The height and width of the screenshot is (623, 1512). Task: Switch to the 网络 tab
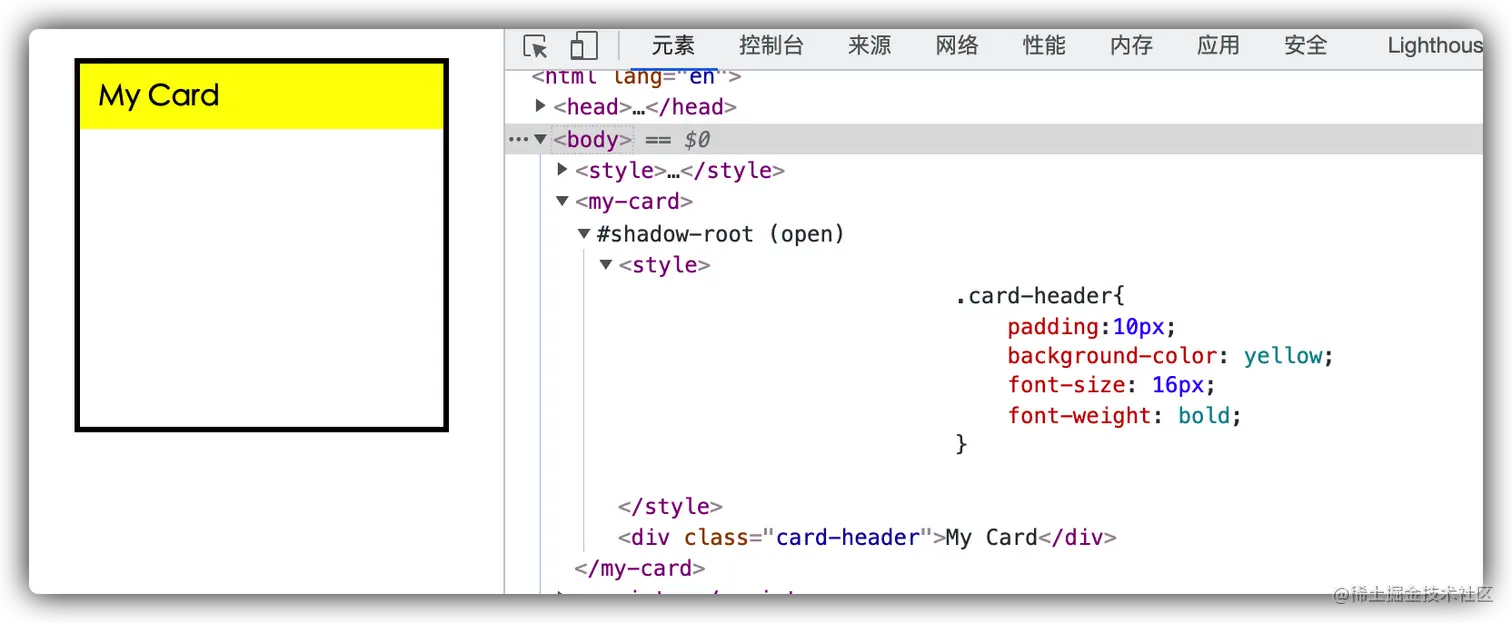957,45
